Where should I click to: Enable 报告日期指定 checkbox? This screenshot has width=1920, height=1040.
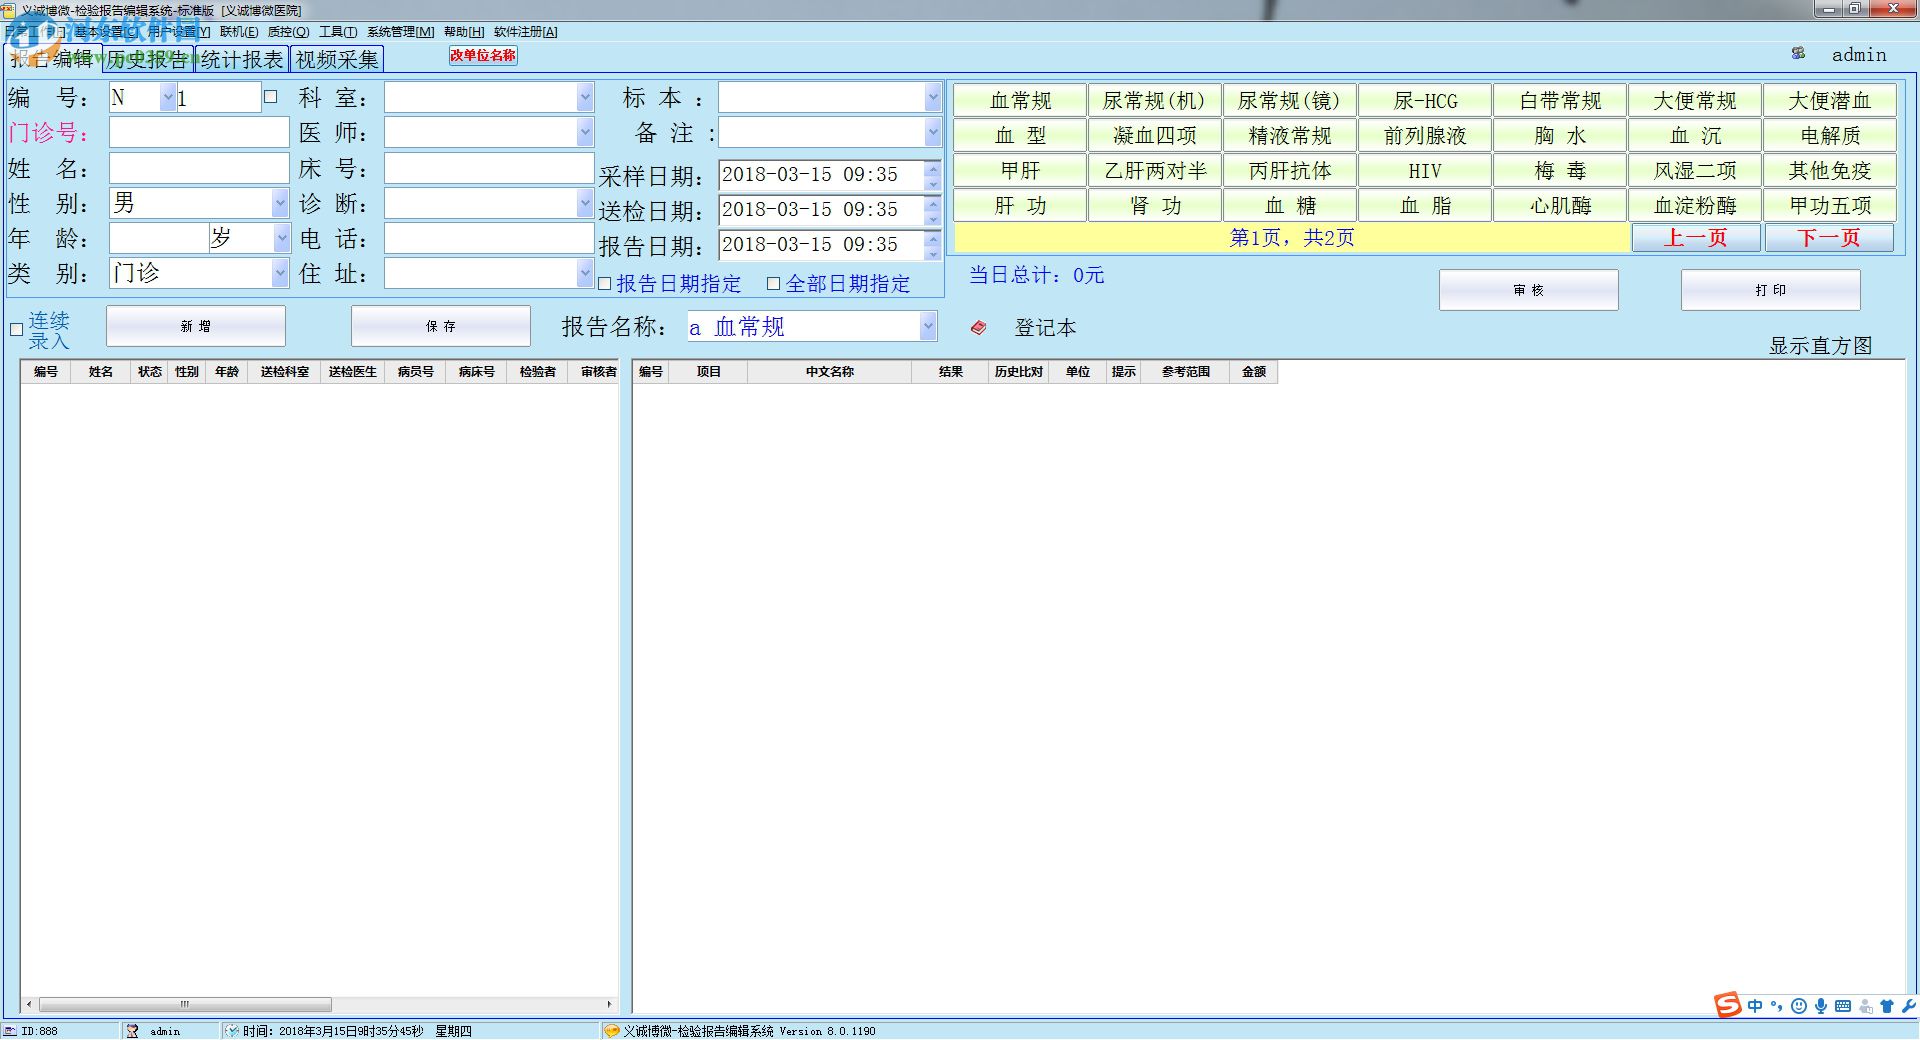coord(604,284)
